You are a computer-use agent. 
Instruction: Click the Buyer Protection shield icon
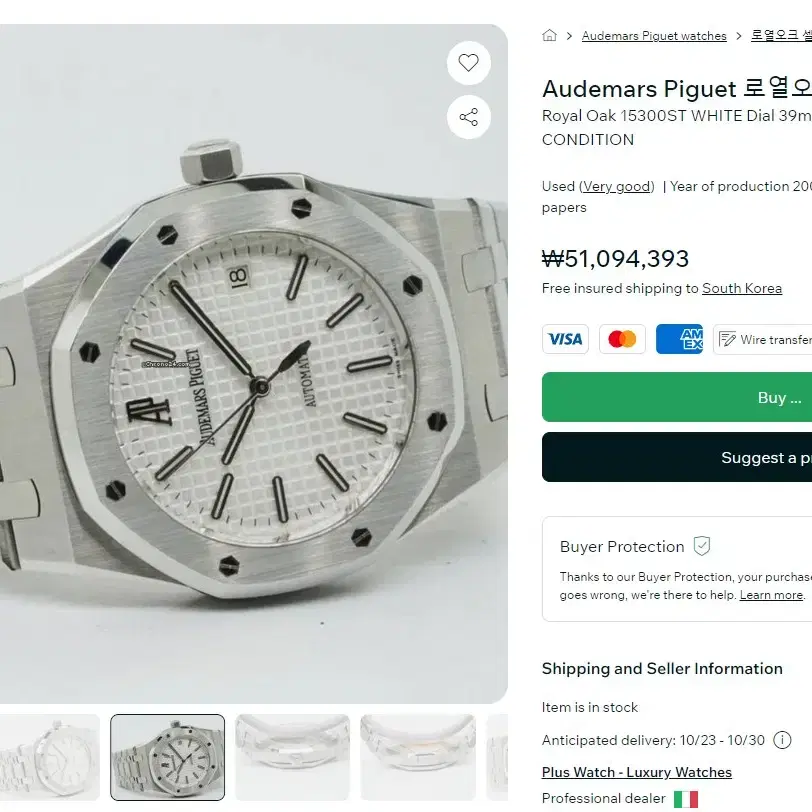[702, 546]
